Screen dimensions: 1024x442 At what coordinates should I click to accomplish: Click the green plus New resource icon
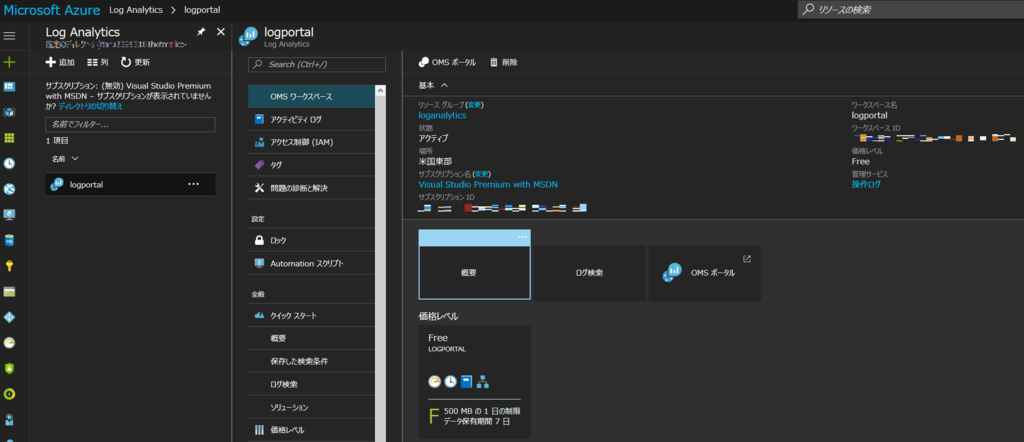[x=9, y=62]
